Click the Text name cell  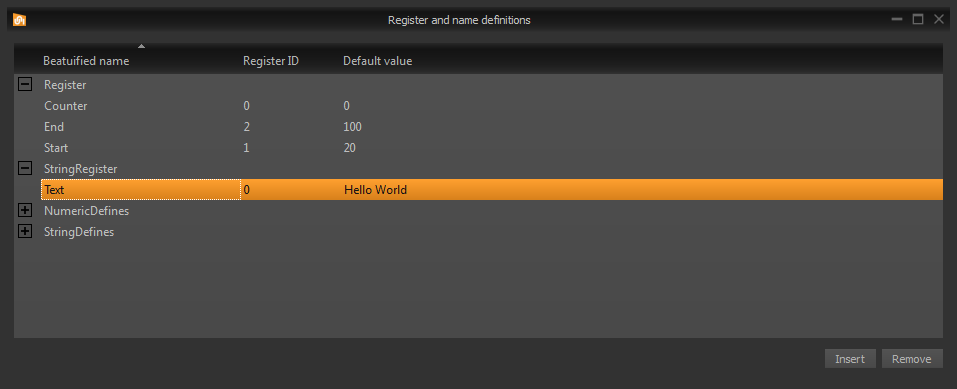[x=141, y=190]
